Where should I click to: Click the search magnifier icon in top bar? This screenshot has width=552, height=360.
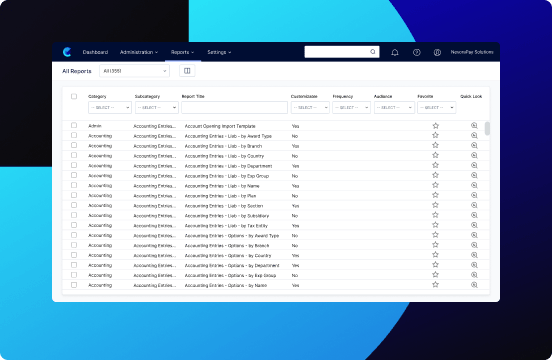(372, 52)
